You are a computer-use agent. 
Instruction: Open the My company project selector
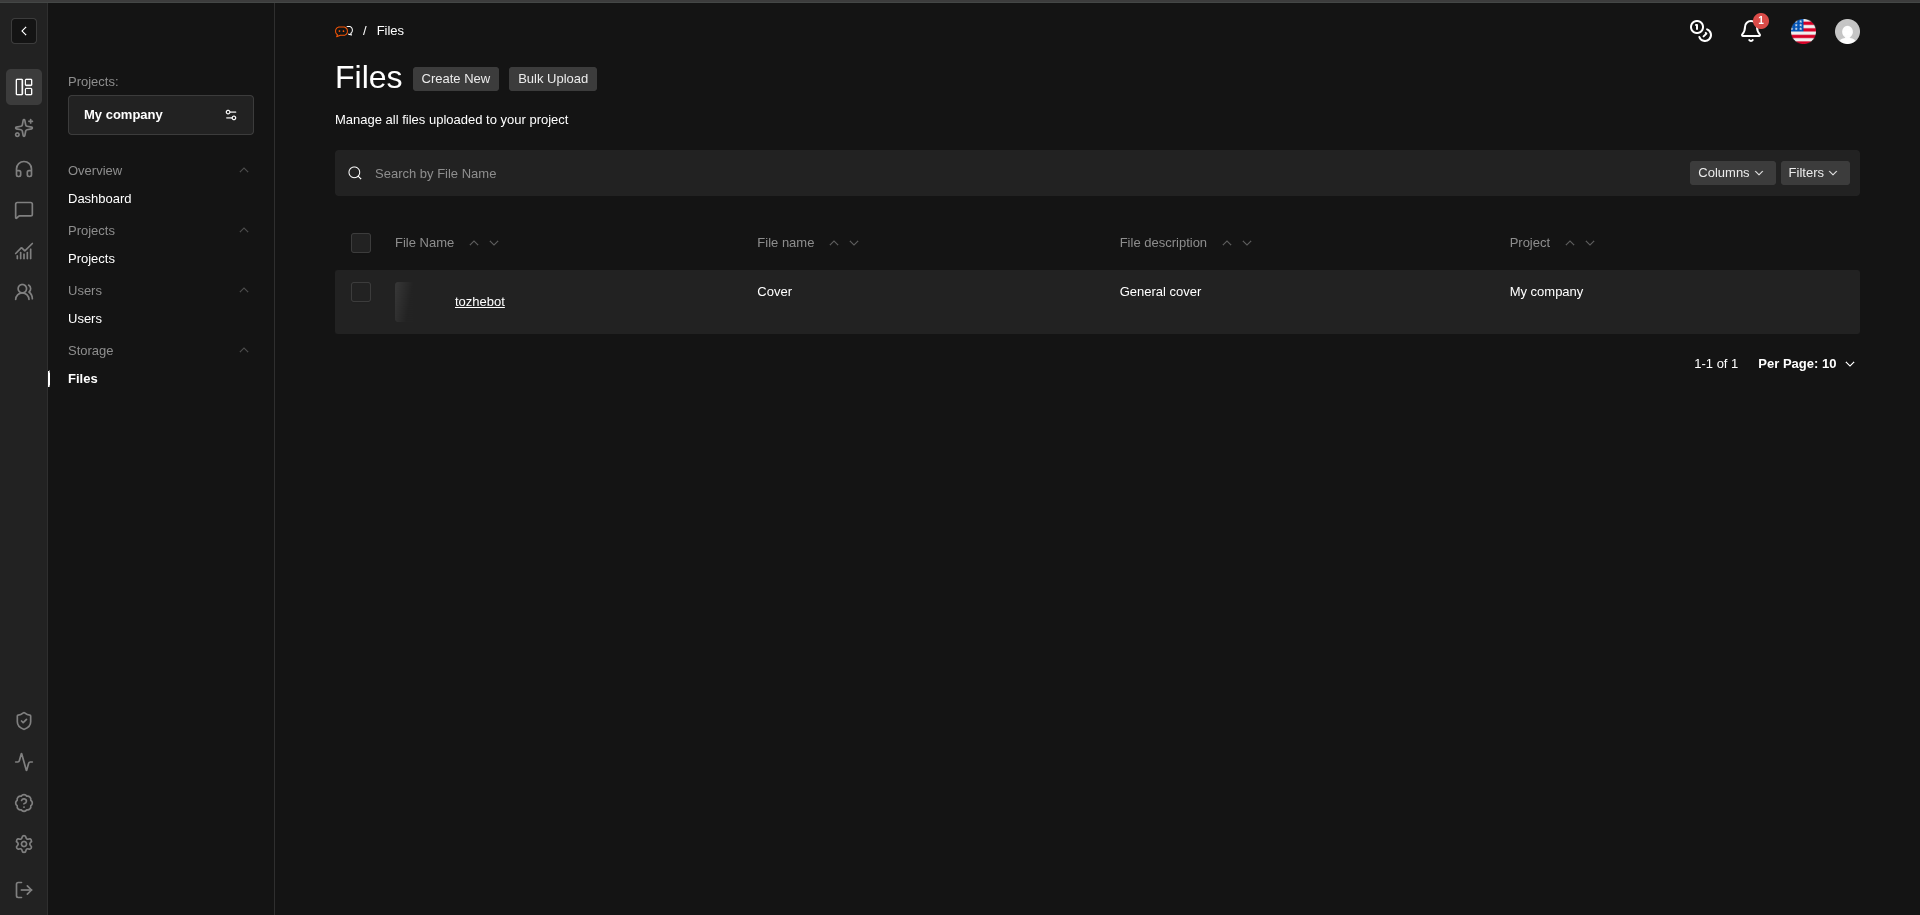[161, 115]
